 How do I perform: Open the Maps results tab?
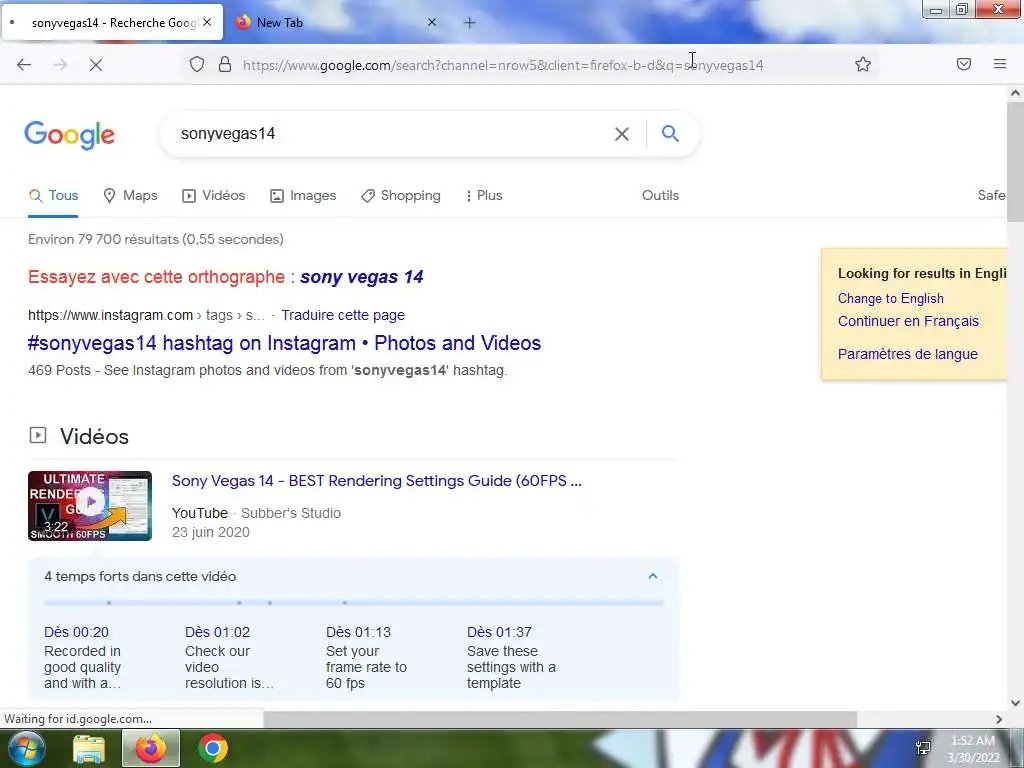click(131, 195)
